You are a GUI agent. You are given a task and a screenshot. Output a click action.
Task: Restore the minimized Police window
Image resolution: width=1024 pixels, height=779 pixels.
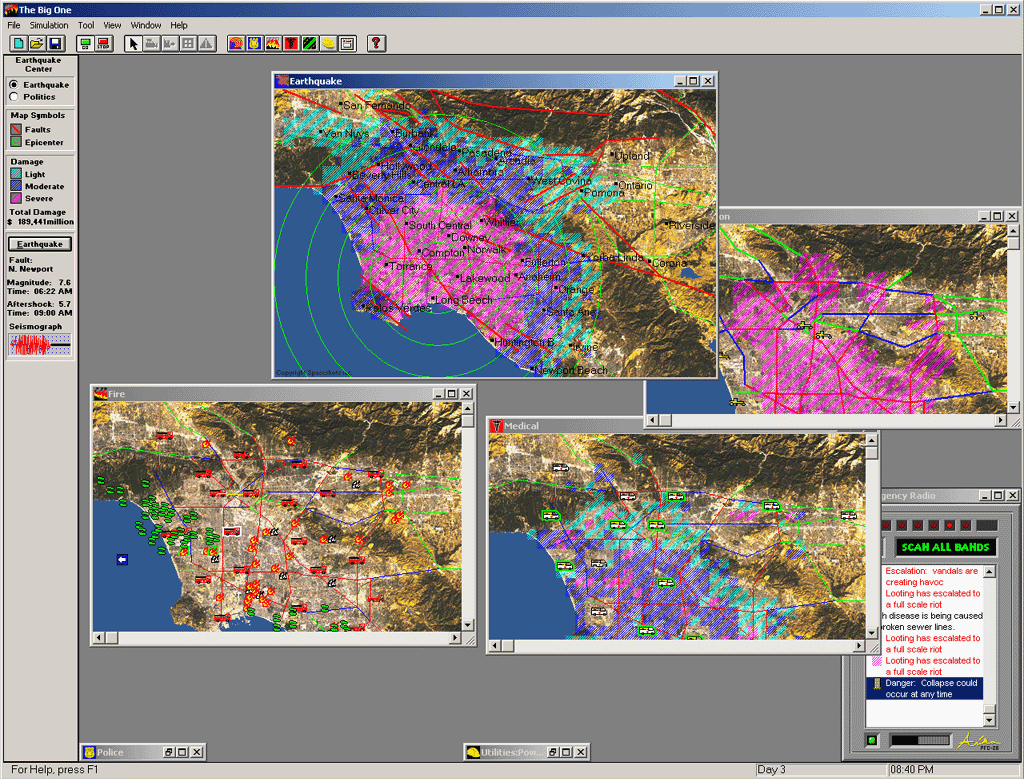point(169,752)
